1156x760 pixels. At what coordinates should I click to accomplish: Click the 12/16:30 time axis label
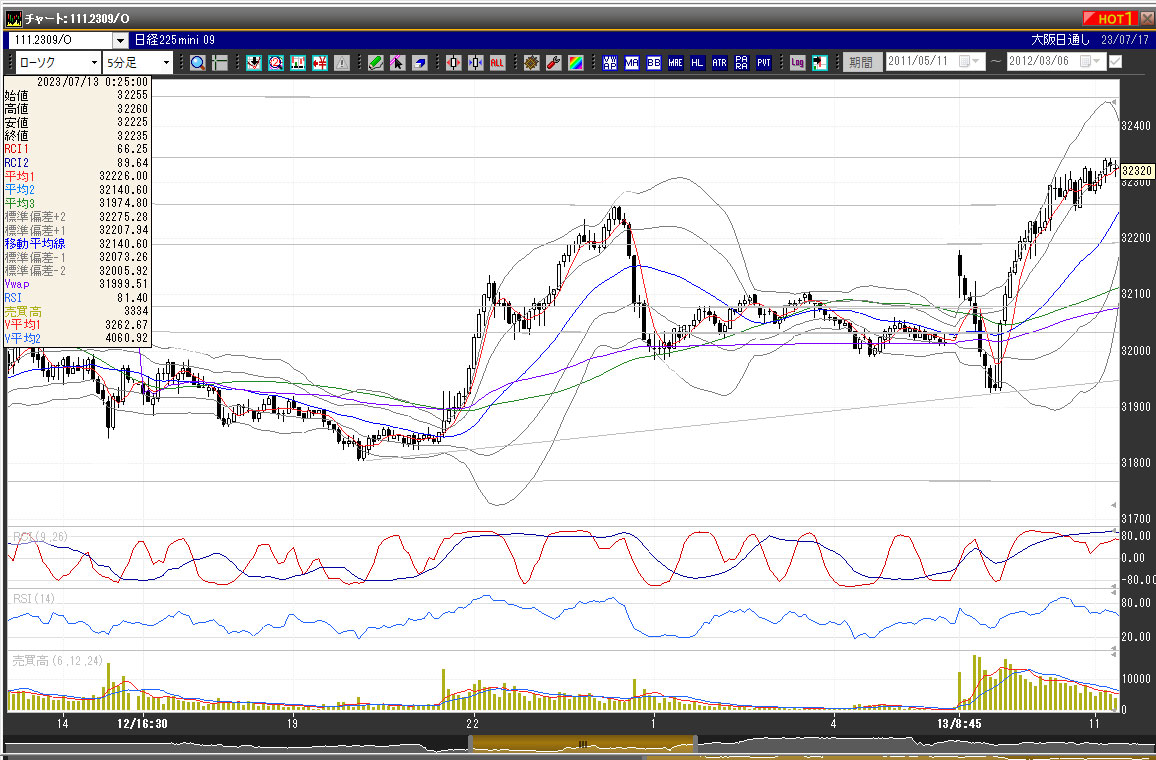point(142,724)
